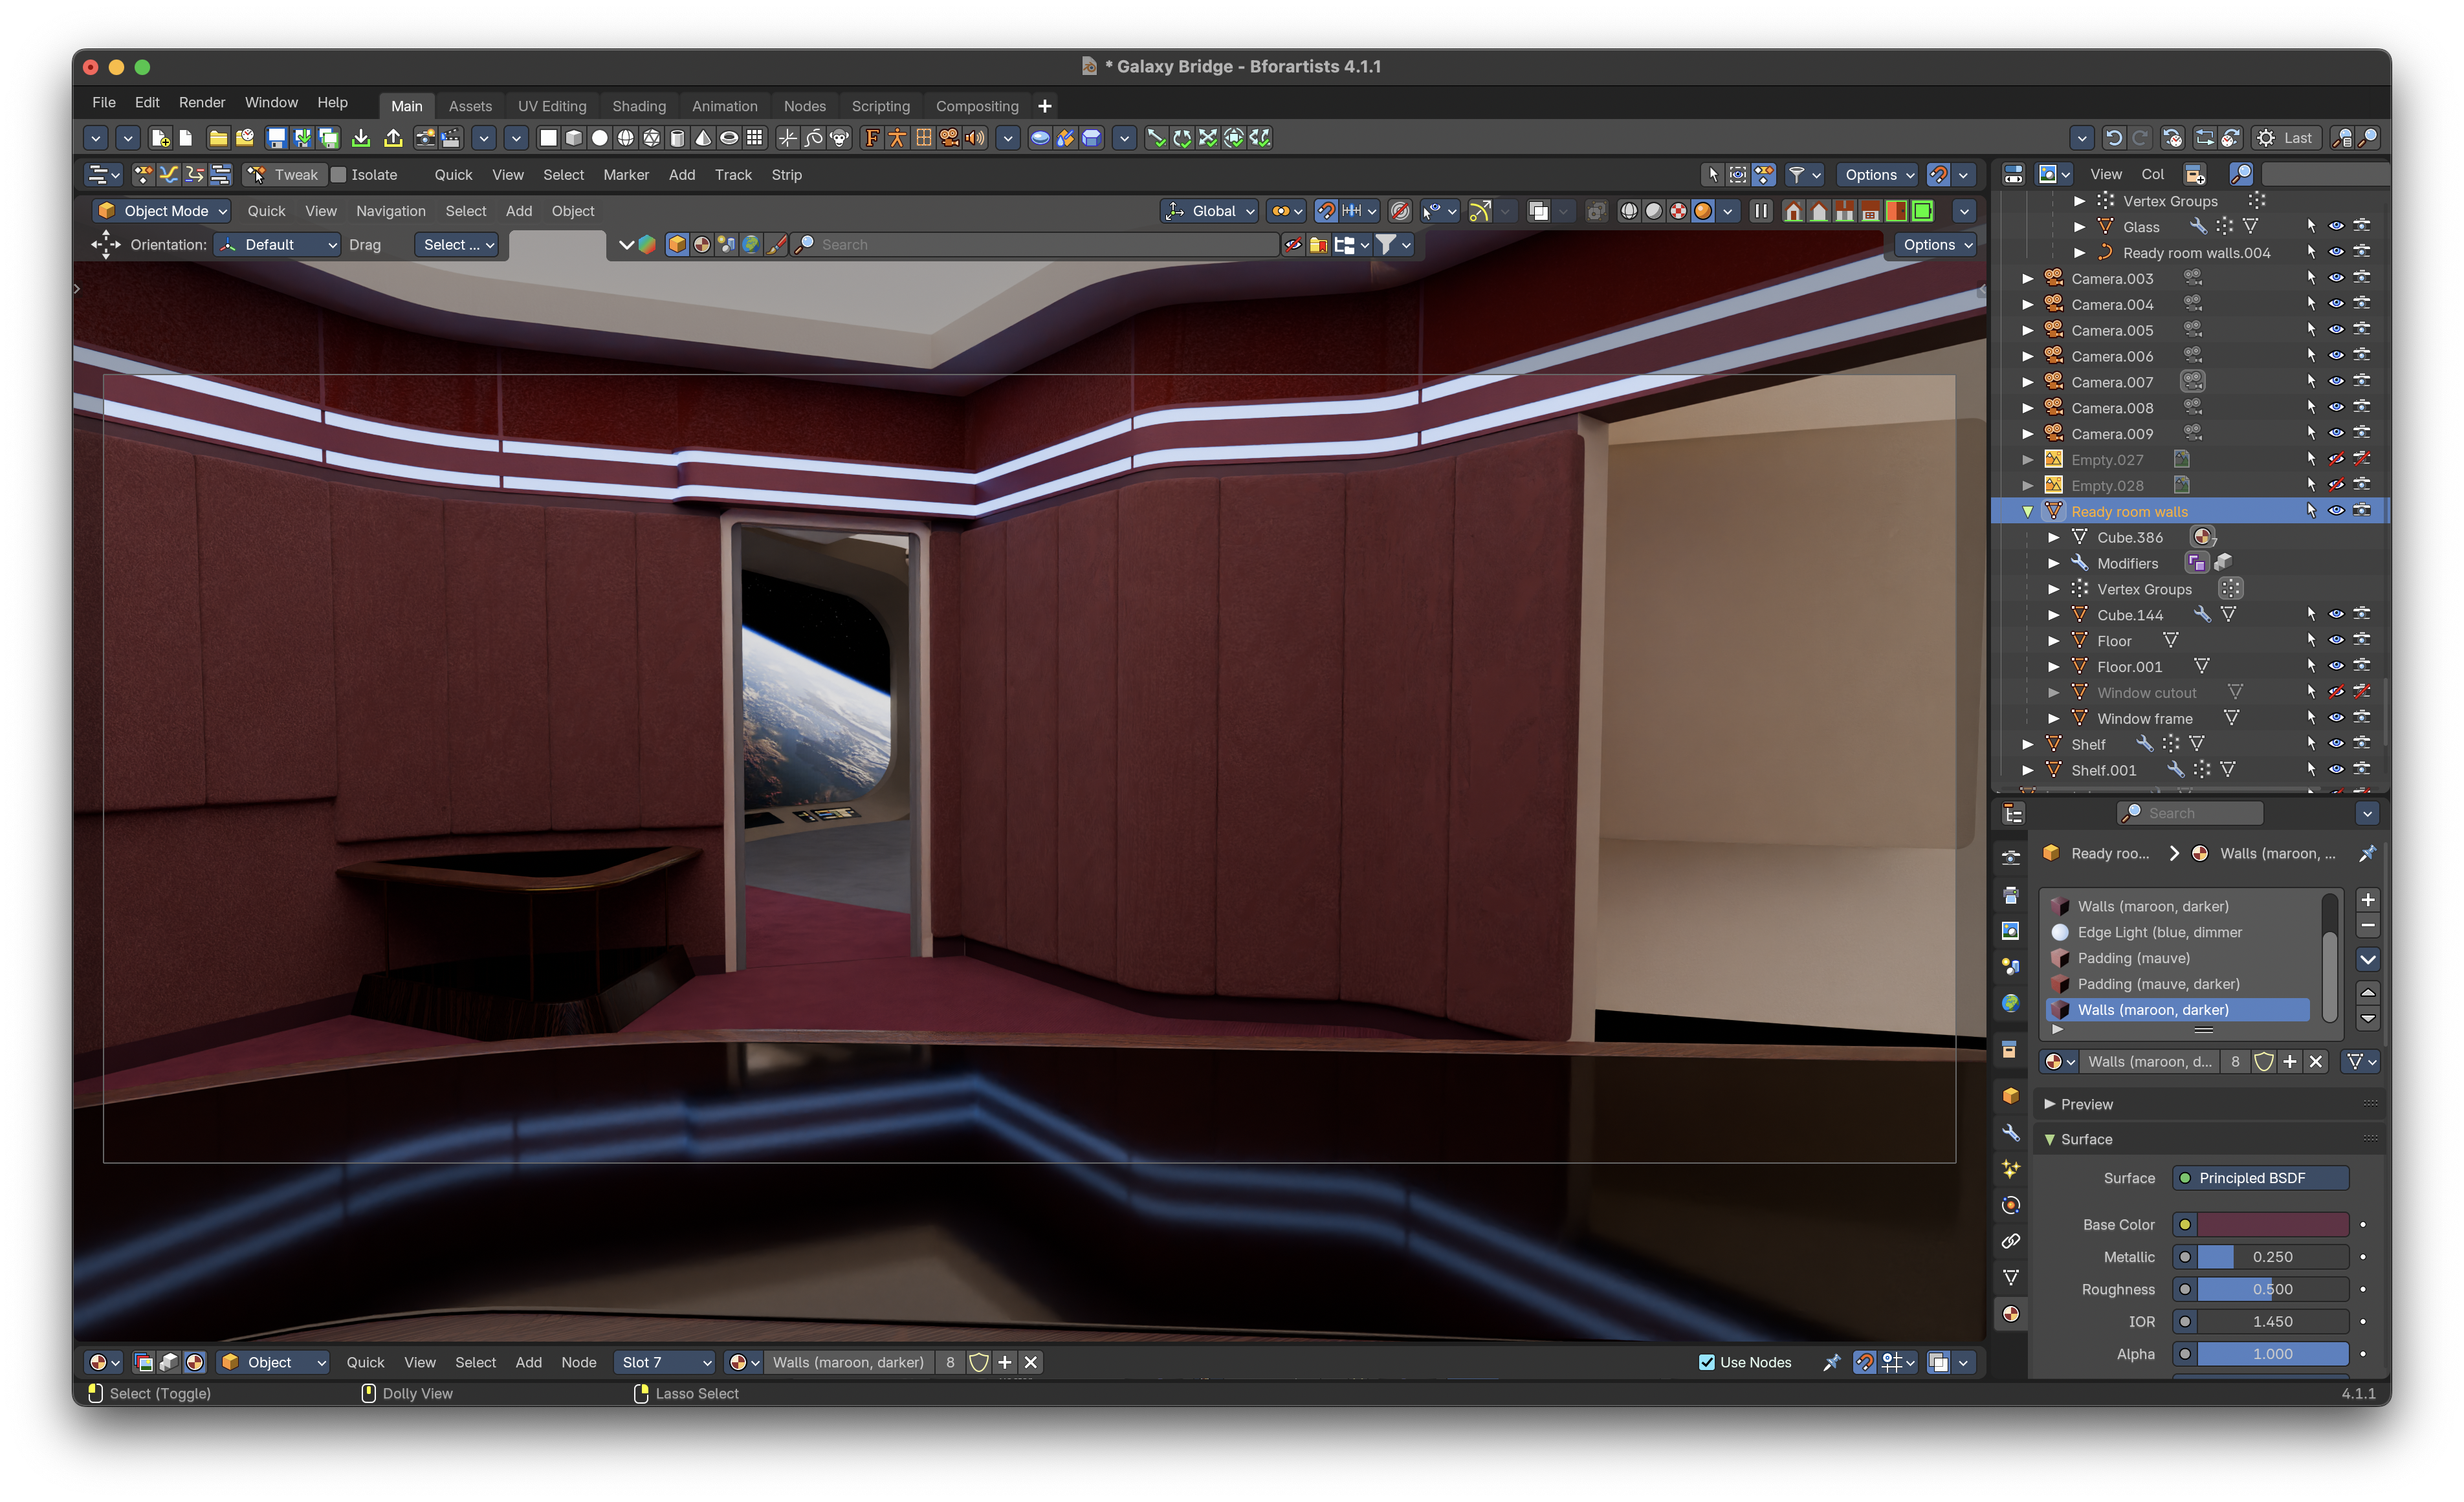Open the Modifiers wrench tab in Properties
2464x1502 pixels.
2011,1133
